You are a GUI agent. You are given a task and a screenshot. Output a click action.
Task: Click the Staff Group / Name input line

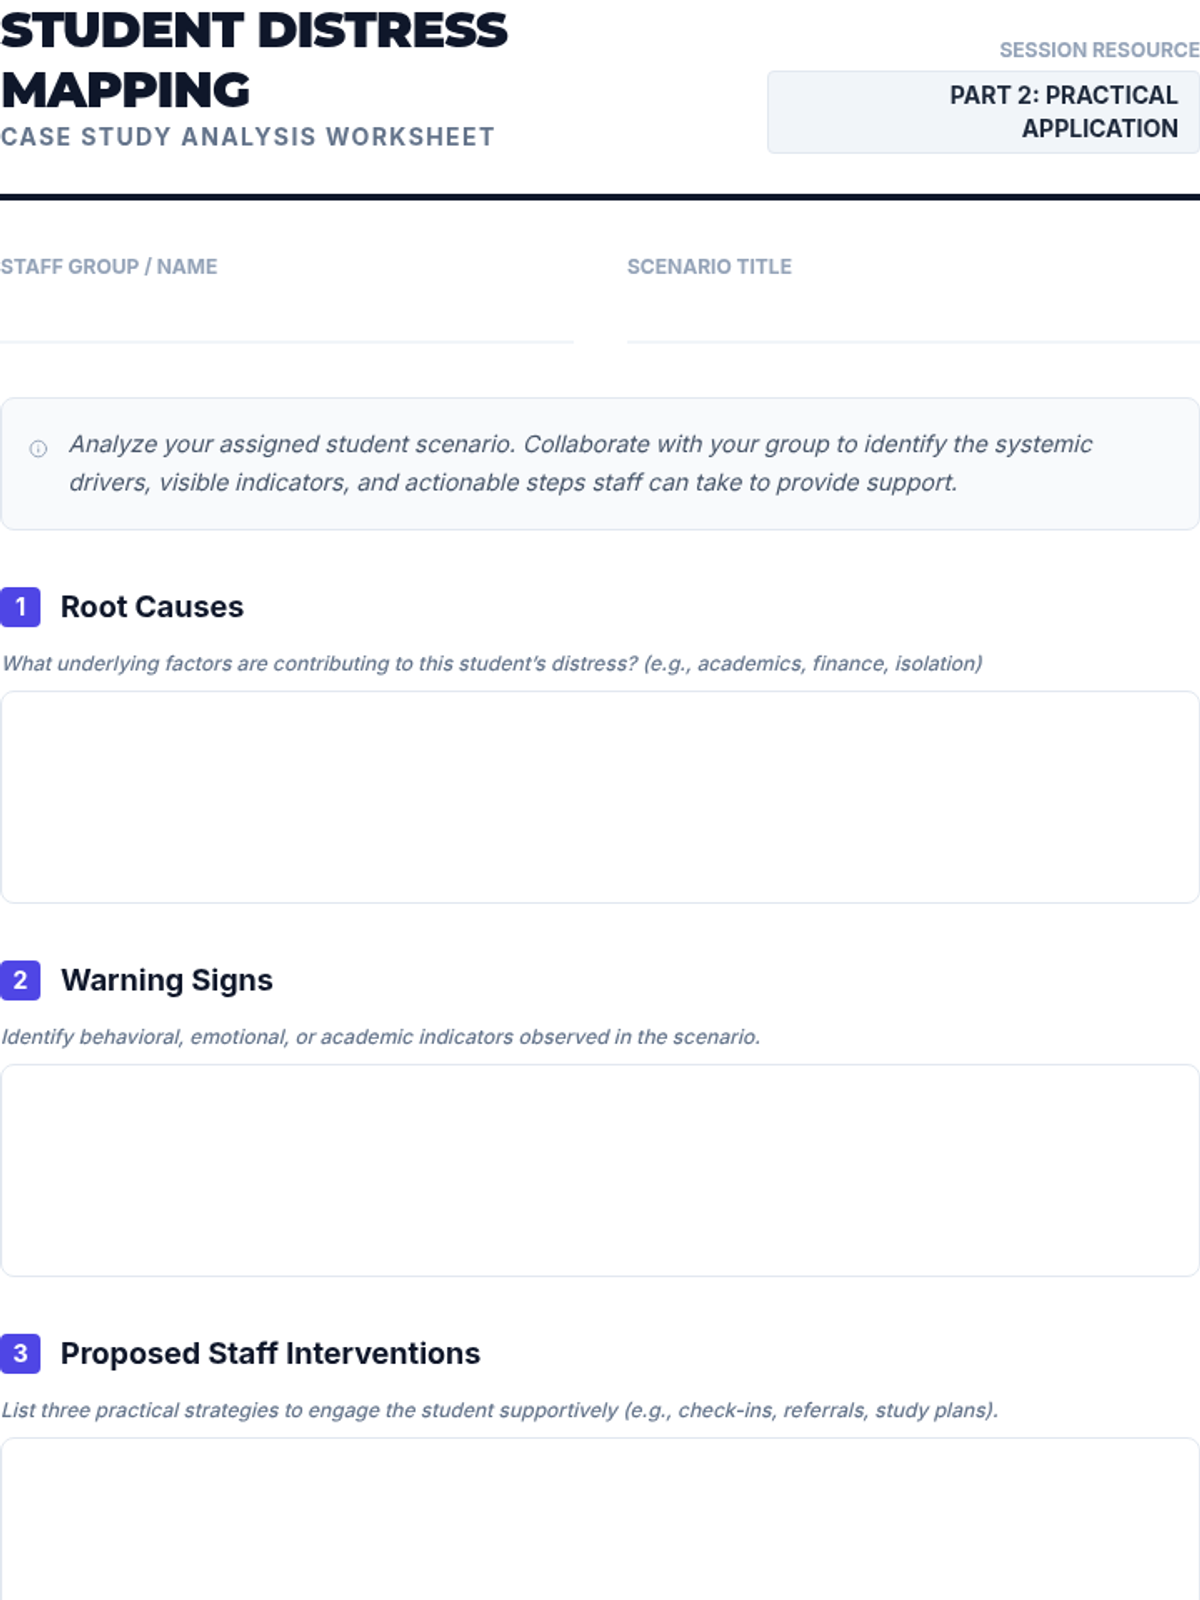286,316
